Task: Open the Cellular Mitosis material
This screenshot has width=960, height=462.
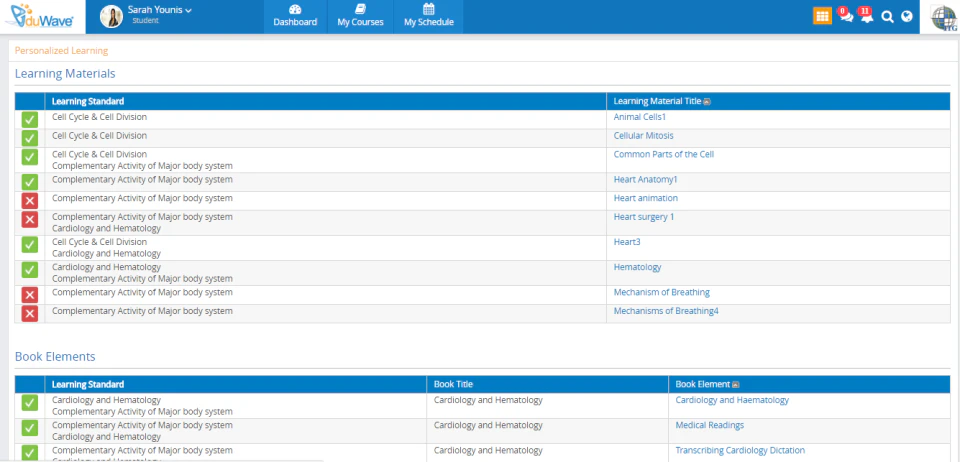Action: (x=643, y=135)
